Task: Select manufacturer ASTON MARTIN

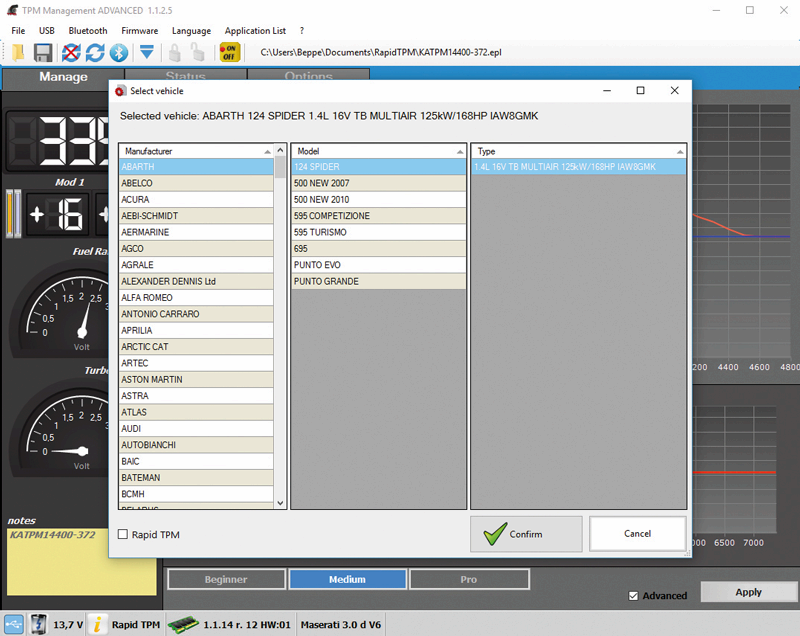Action: click(196, 379)
